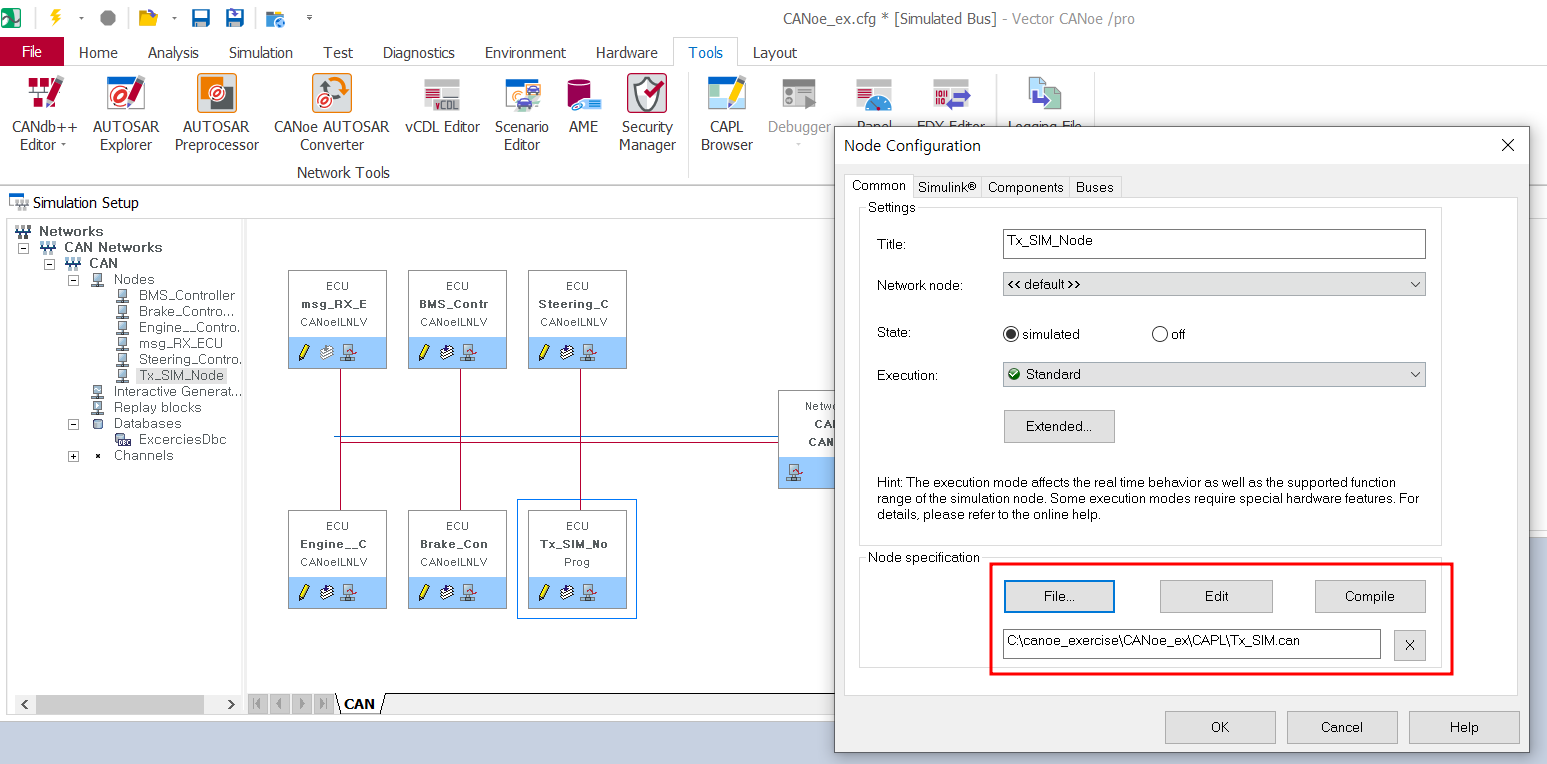Click the Extended... button
Image resolution: width=1547 pixels, height=764 pixels.
click(x=1059, y=426)
